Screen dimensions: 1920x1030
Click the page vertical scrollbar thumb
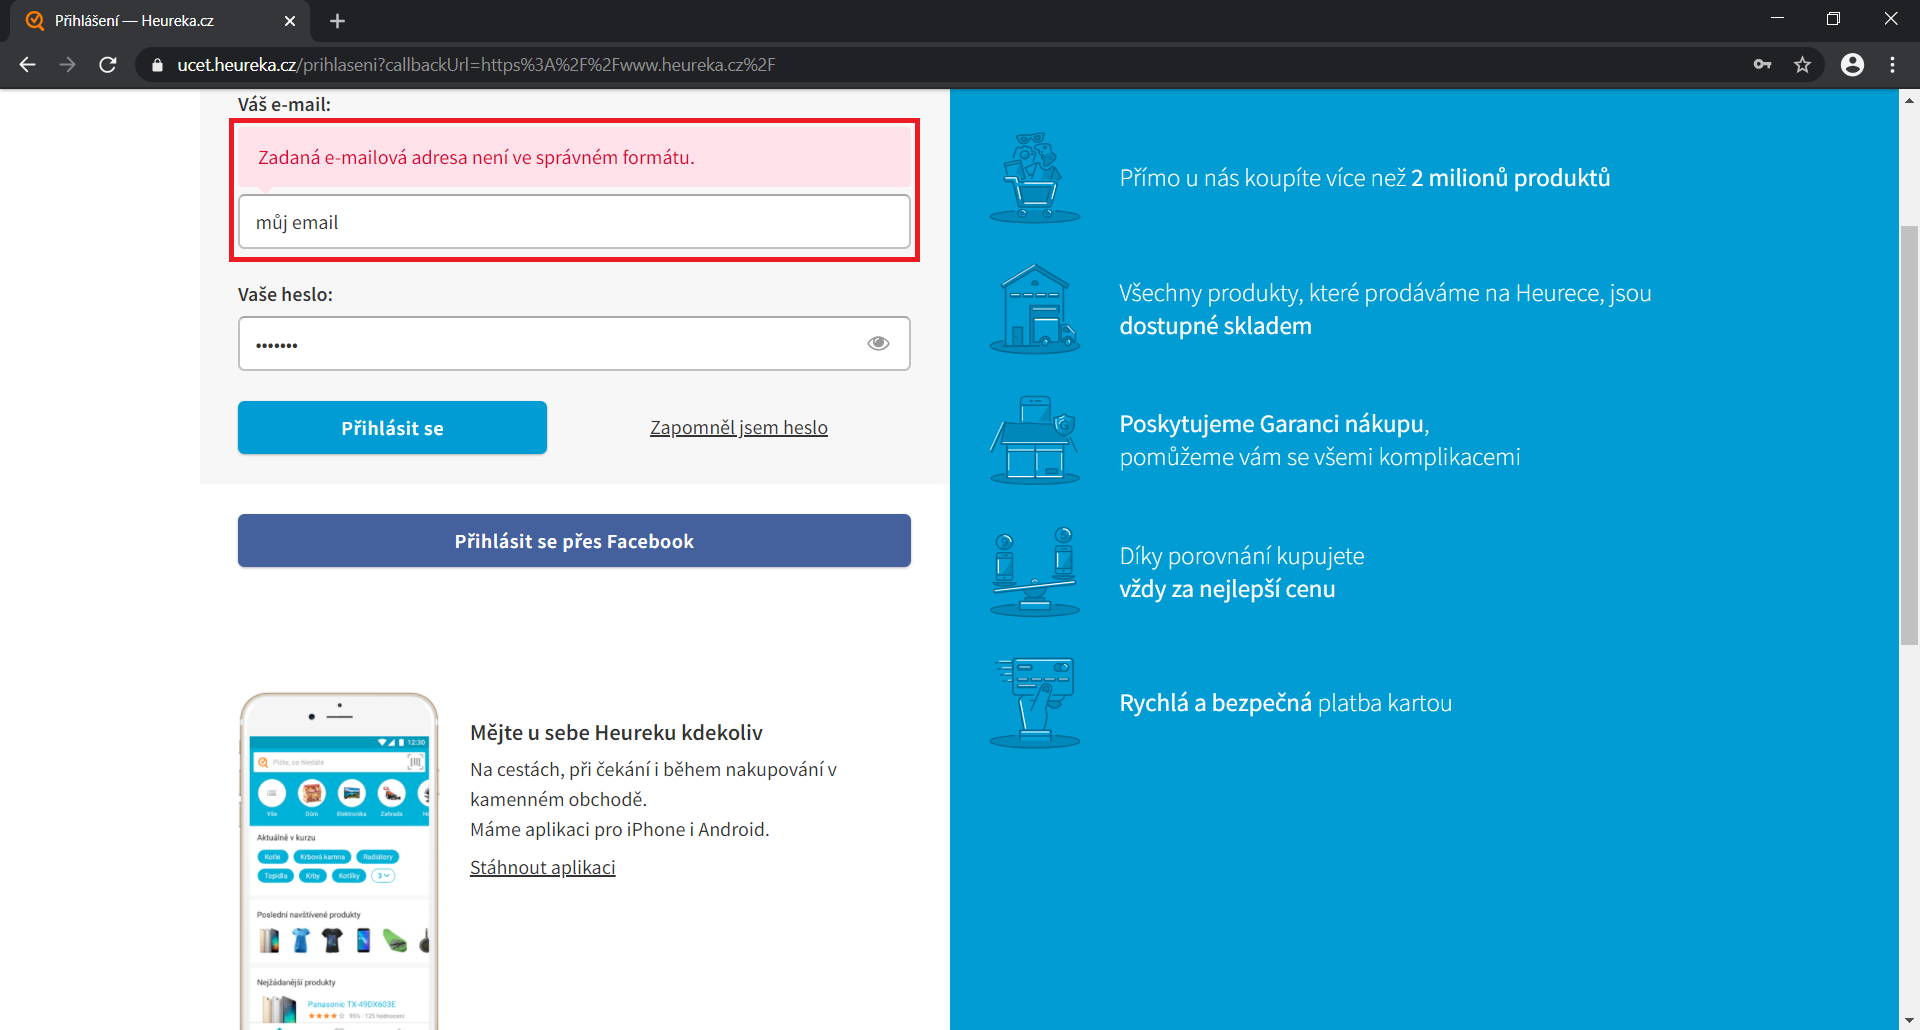[1909, 435]
